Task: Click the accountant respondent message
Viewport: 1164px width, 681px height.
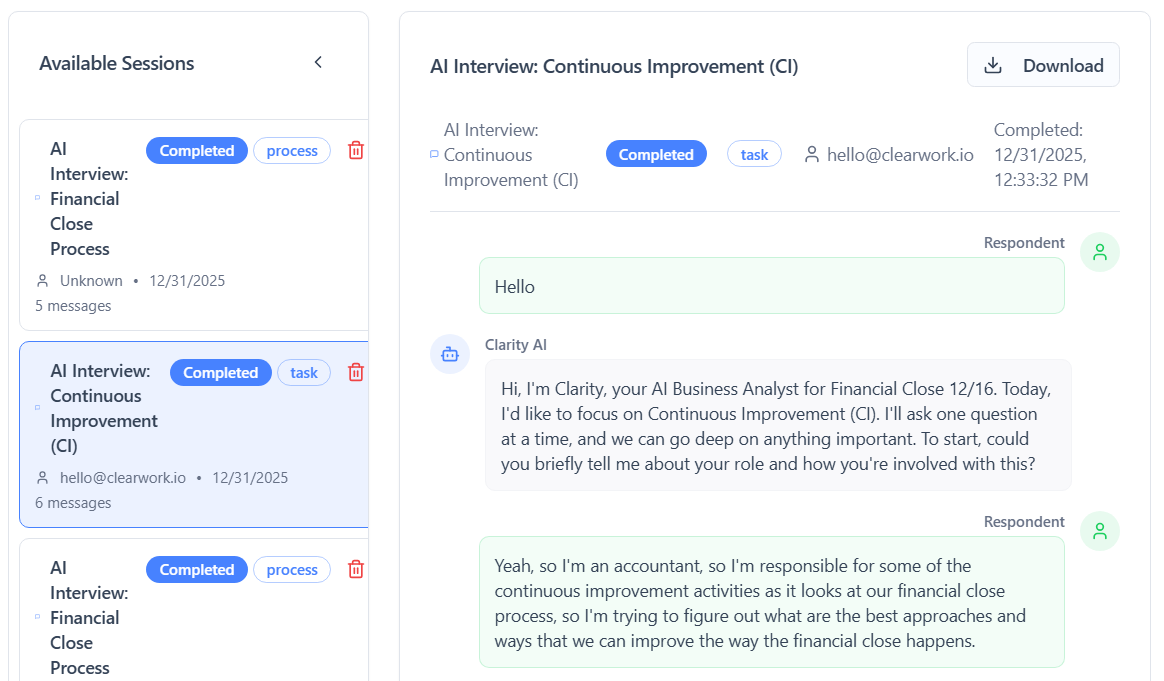Action: pos(772,602)
